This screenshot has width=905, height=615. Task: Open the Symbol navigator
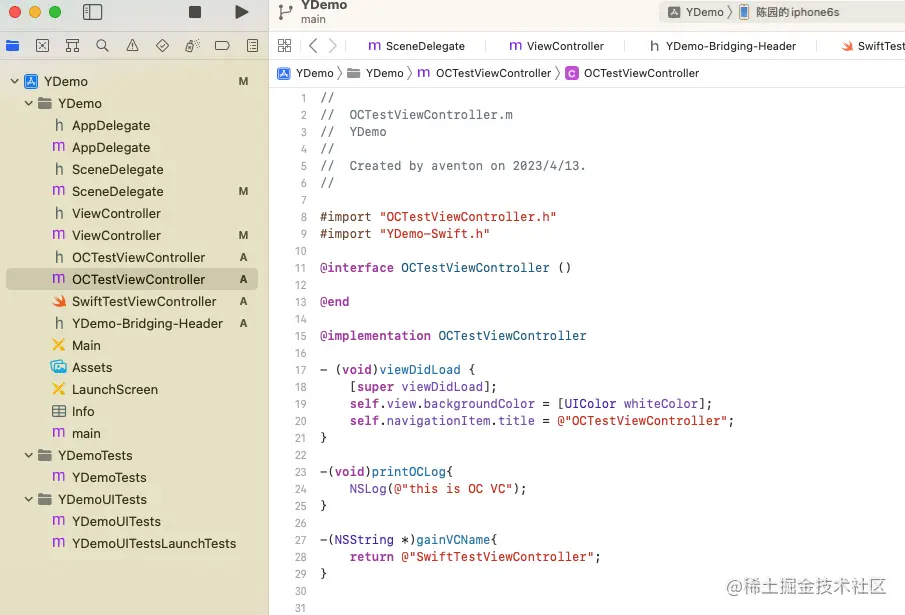coord(72,46)
